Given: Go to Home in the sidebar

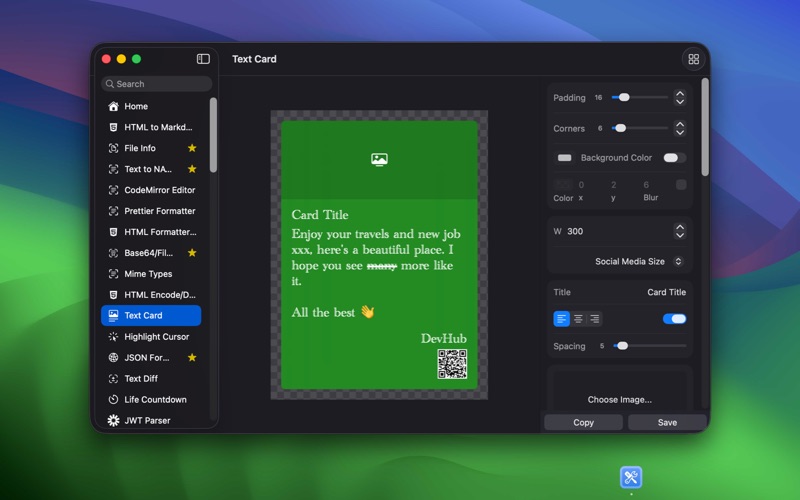Looking at the screenshot, I should (136, 106).
